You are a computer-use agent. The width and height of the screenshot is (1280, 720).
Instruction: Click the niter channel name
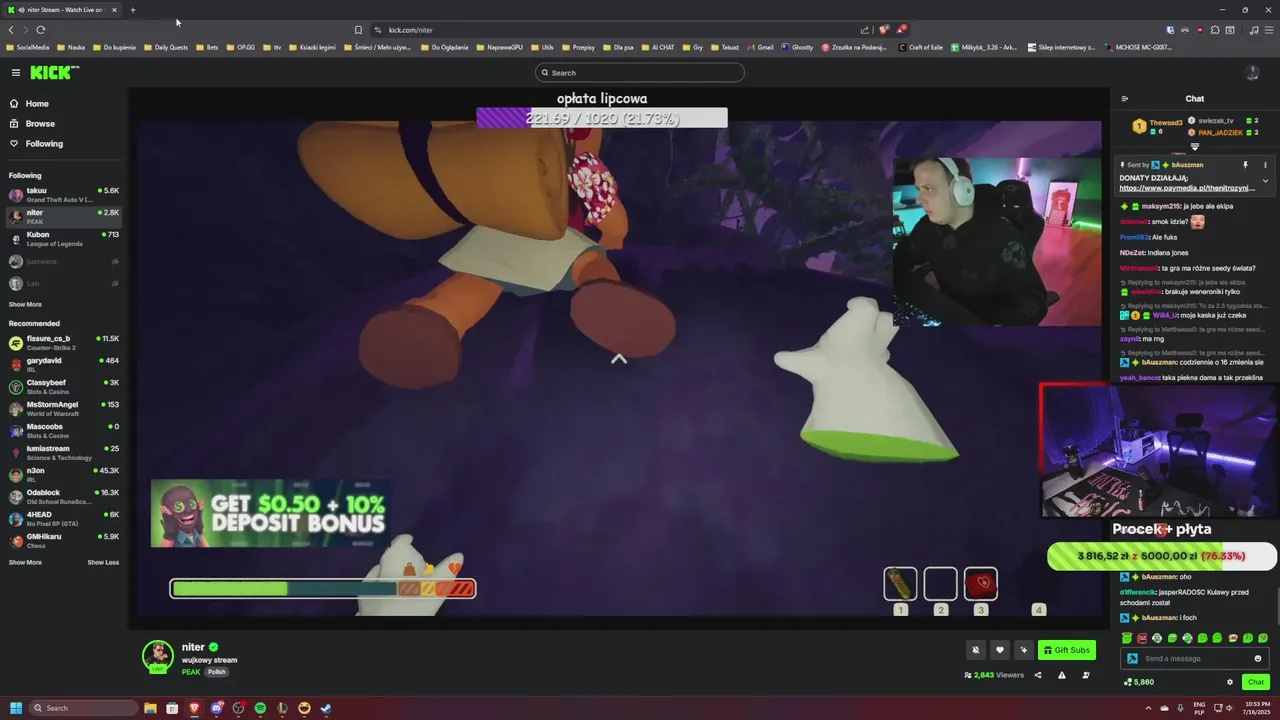(193, 647)
